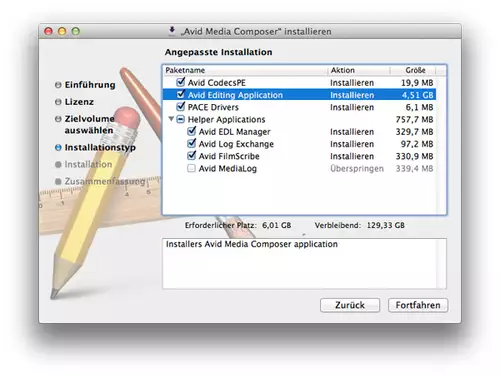Screen dimensions: 500x377
Task: Select the Avid CodecsPE package name
Action: 217,83
